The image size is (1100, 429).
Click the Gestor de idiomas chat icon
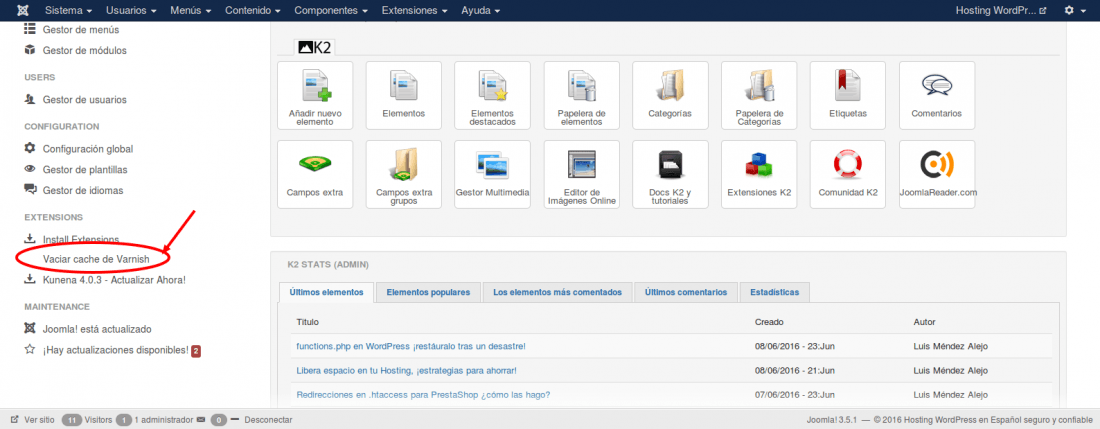pyautogui.click(x=29, y=189)
